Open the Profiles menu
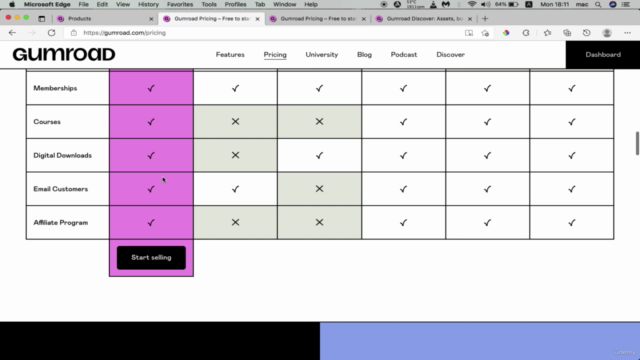The image size is (640, 360). point(236,4)
